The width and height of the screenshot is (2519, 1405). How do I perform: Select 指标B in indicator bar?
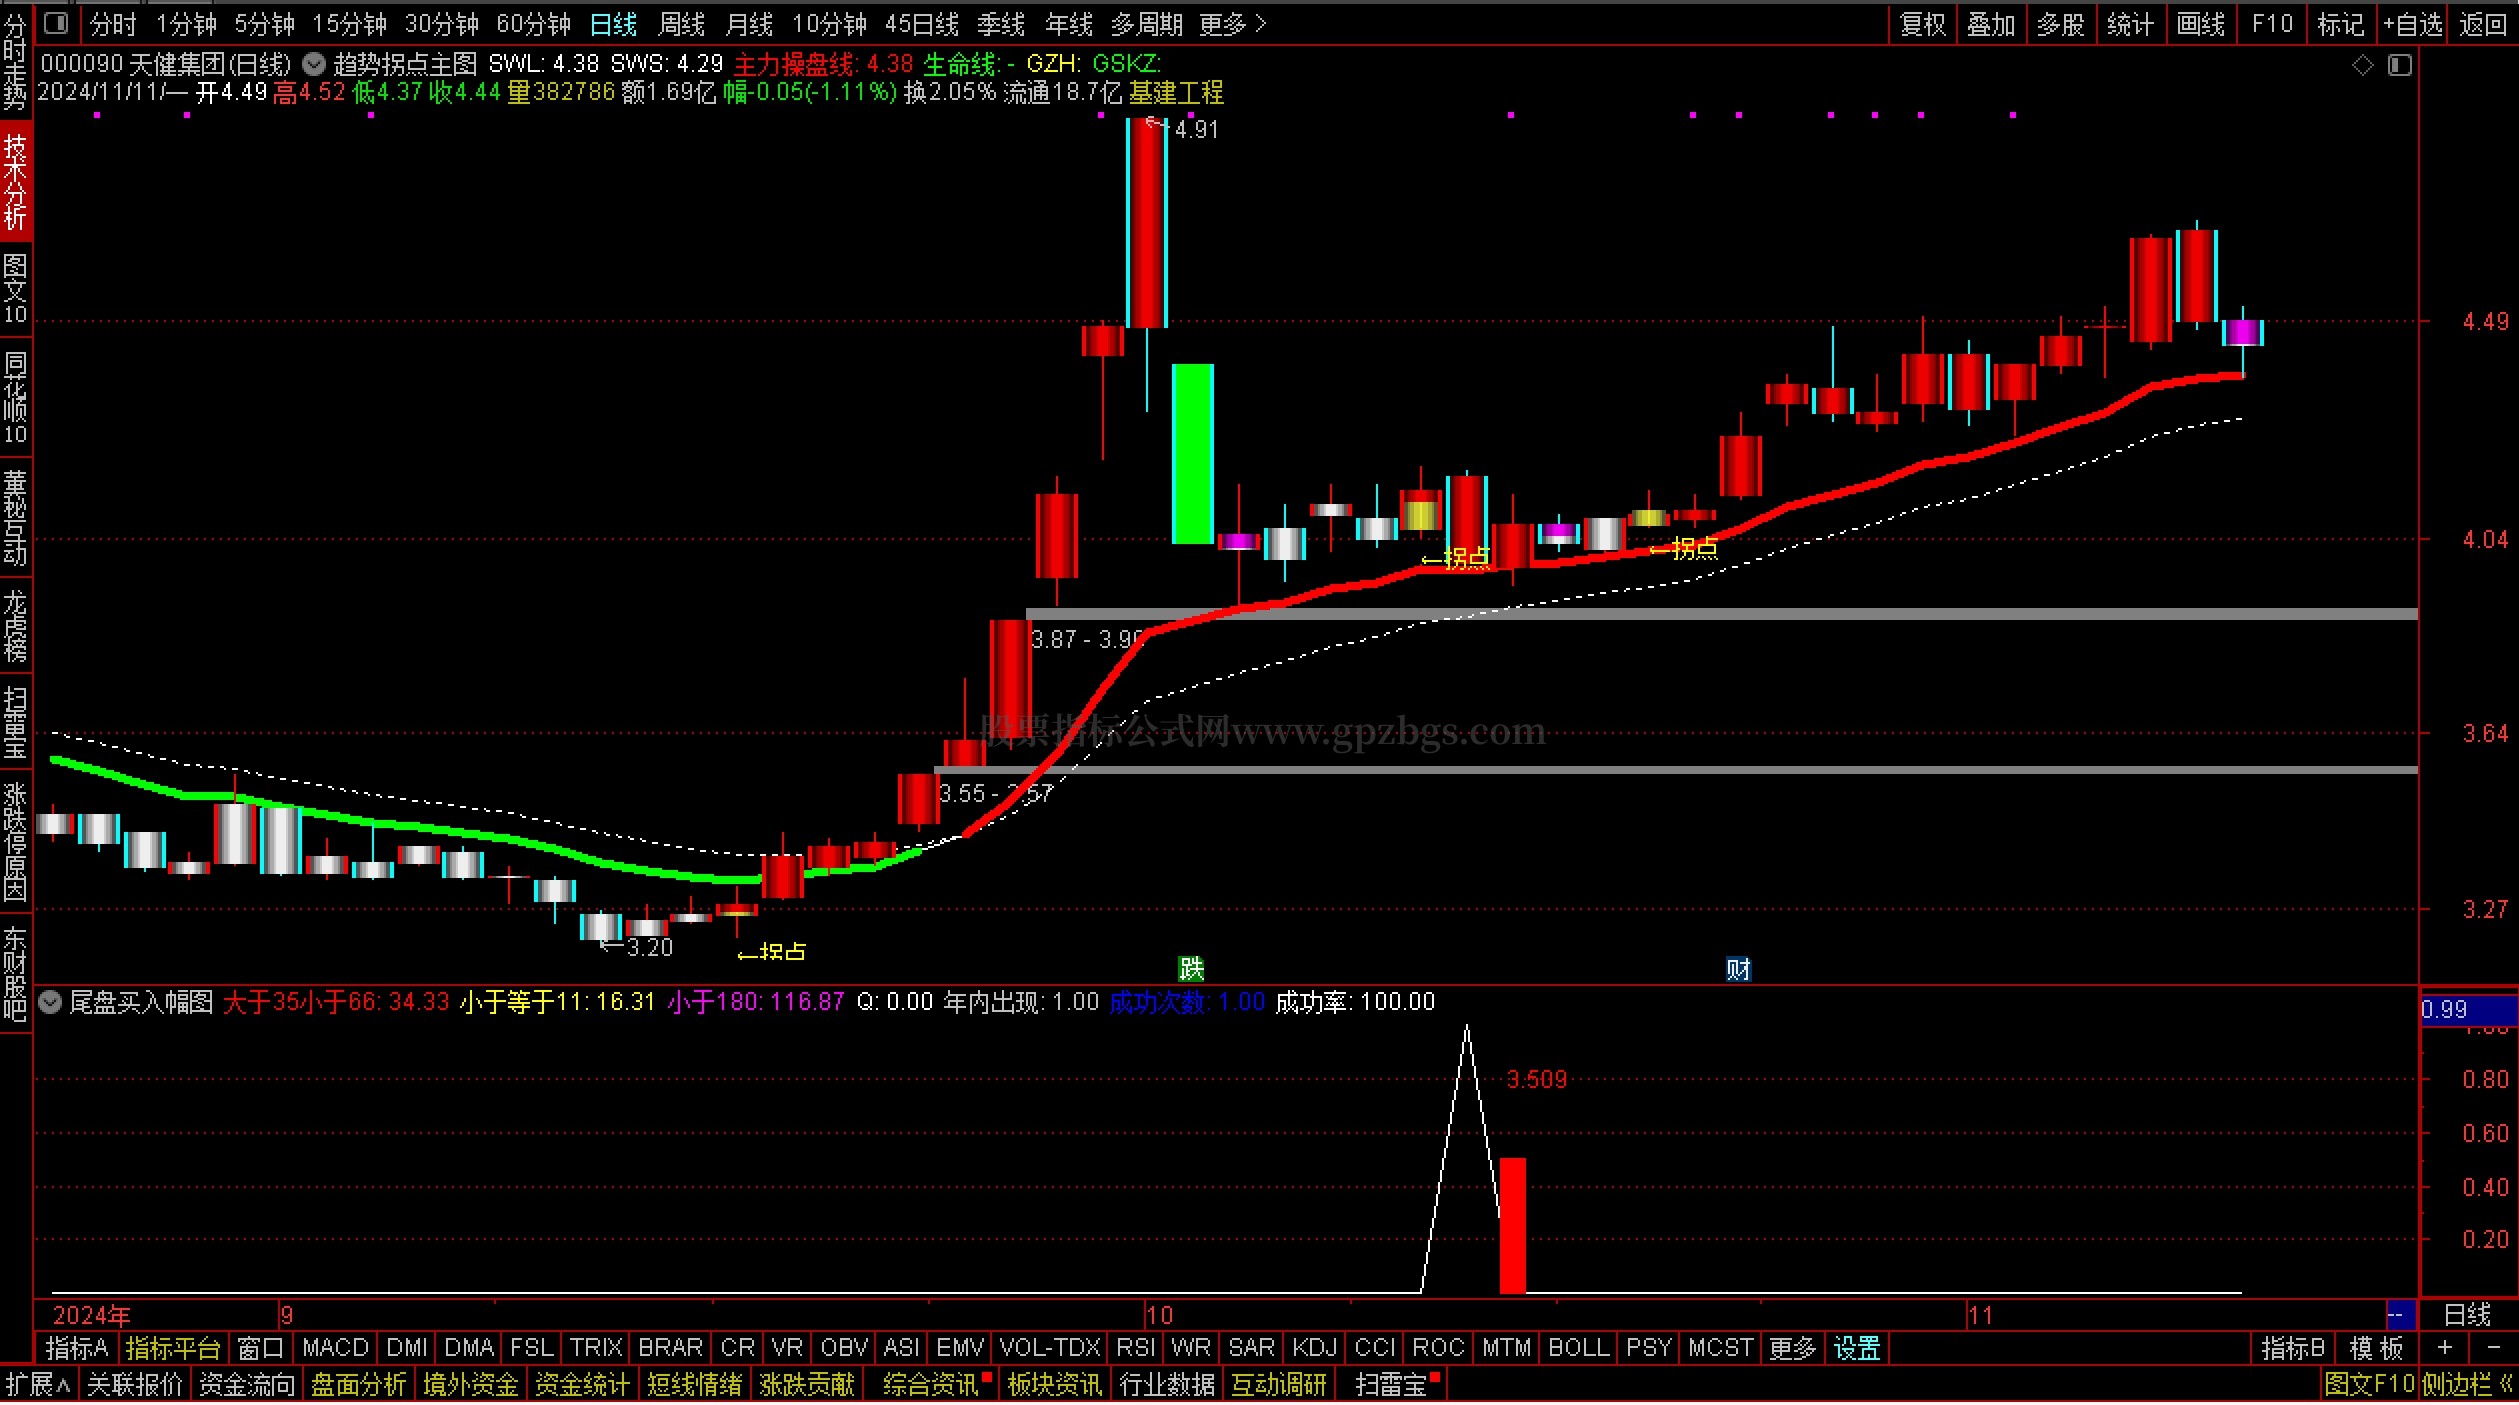pos(2293,1348)
